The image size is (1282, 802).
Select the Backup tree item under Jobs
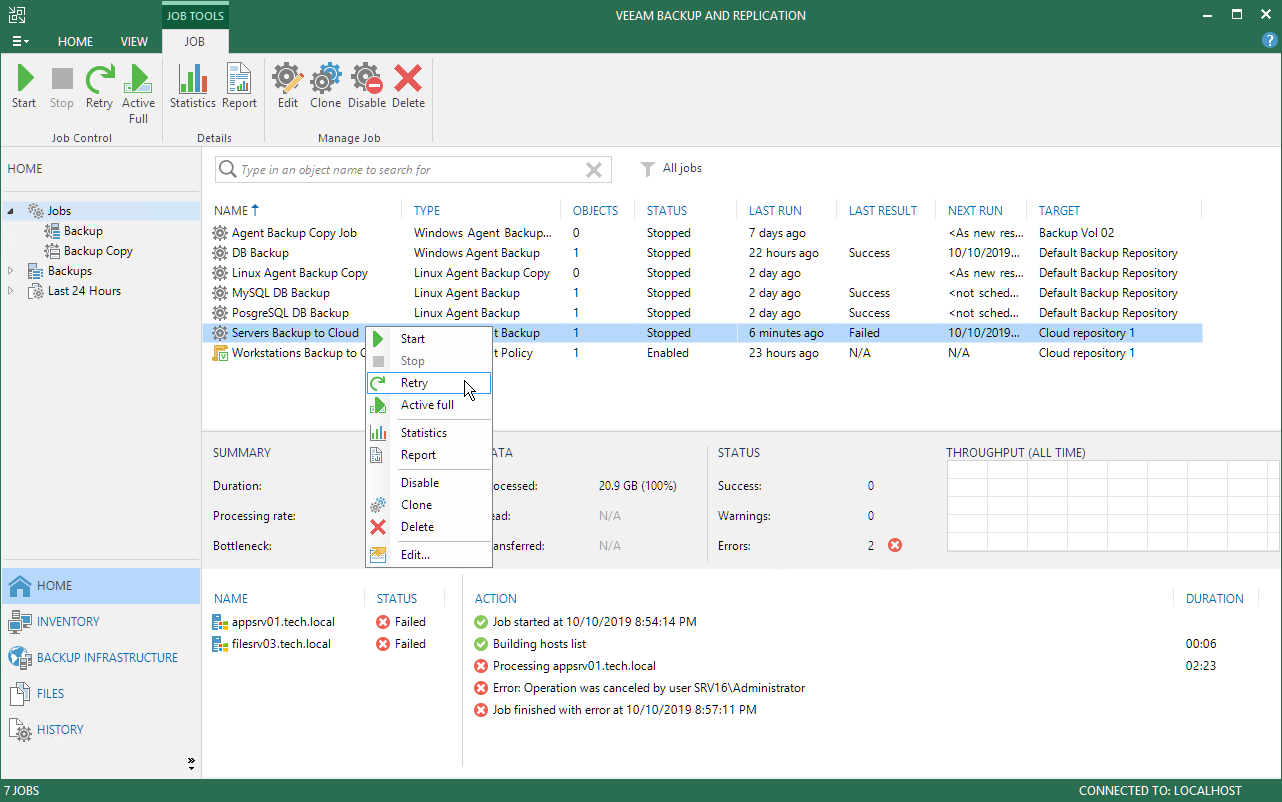83,231
